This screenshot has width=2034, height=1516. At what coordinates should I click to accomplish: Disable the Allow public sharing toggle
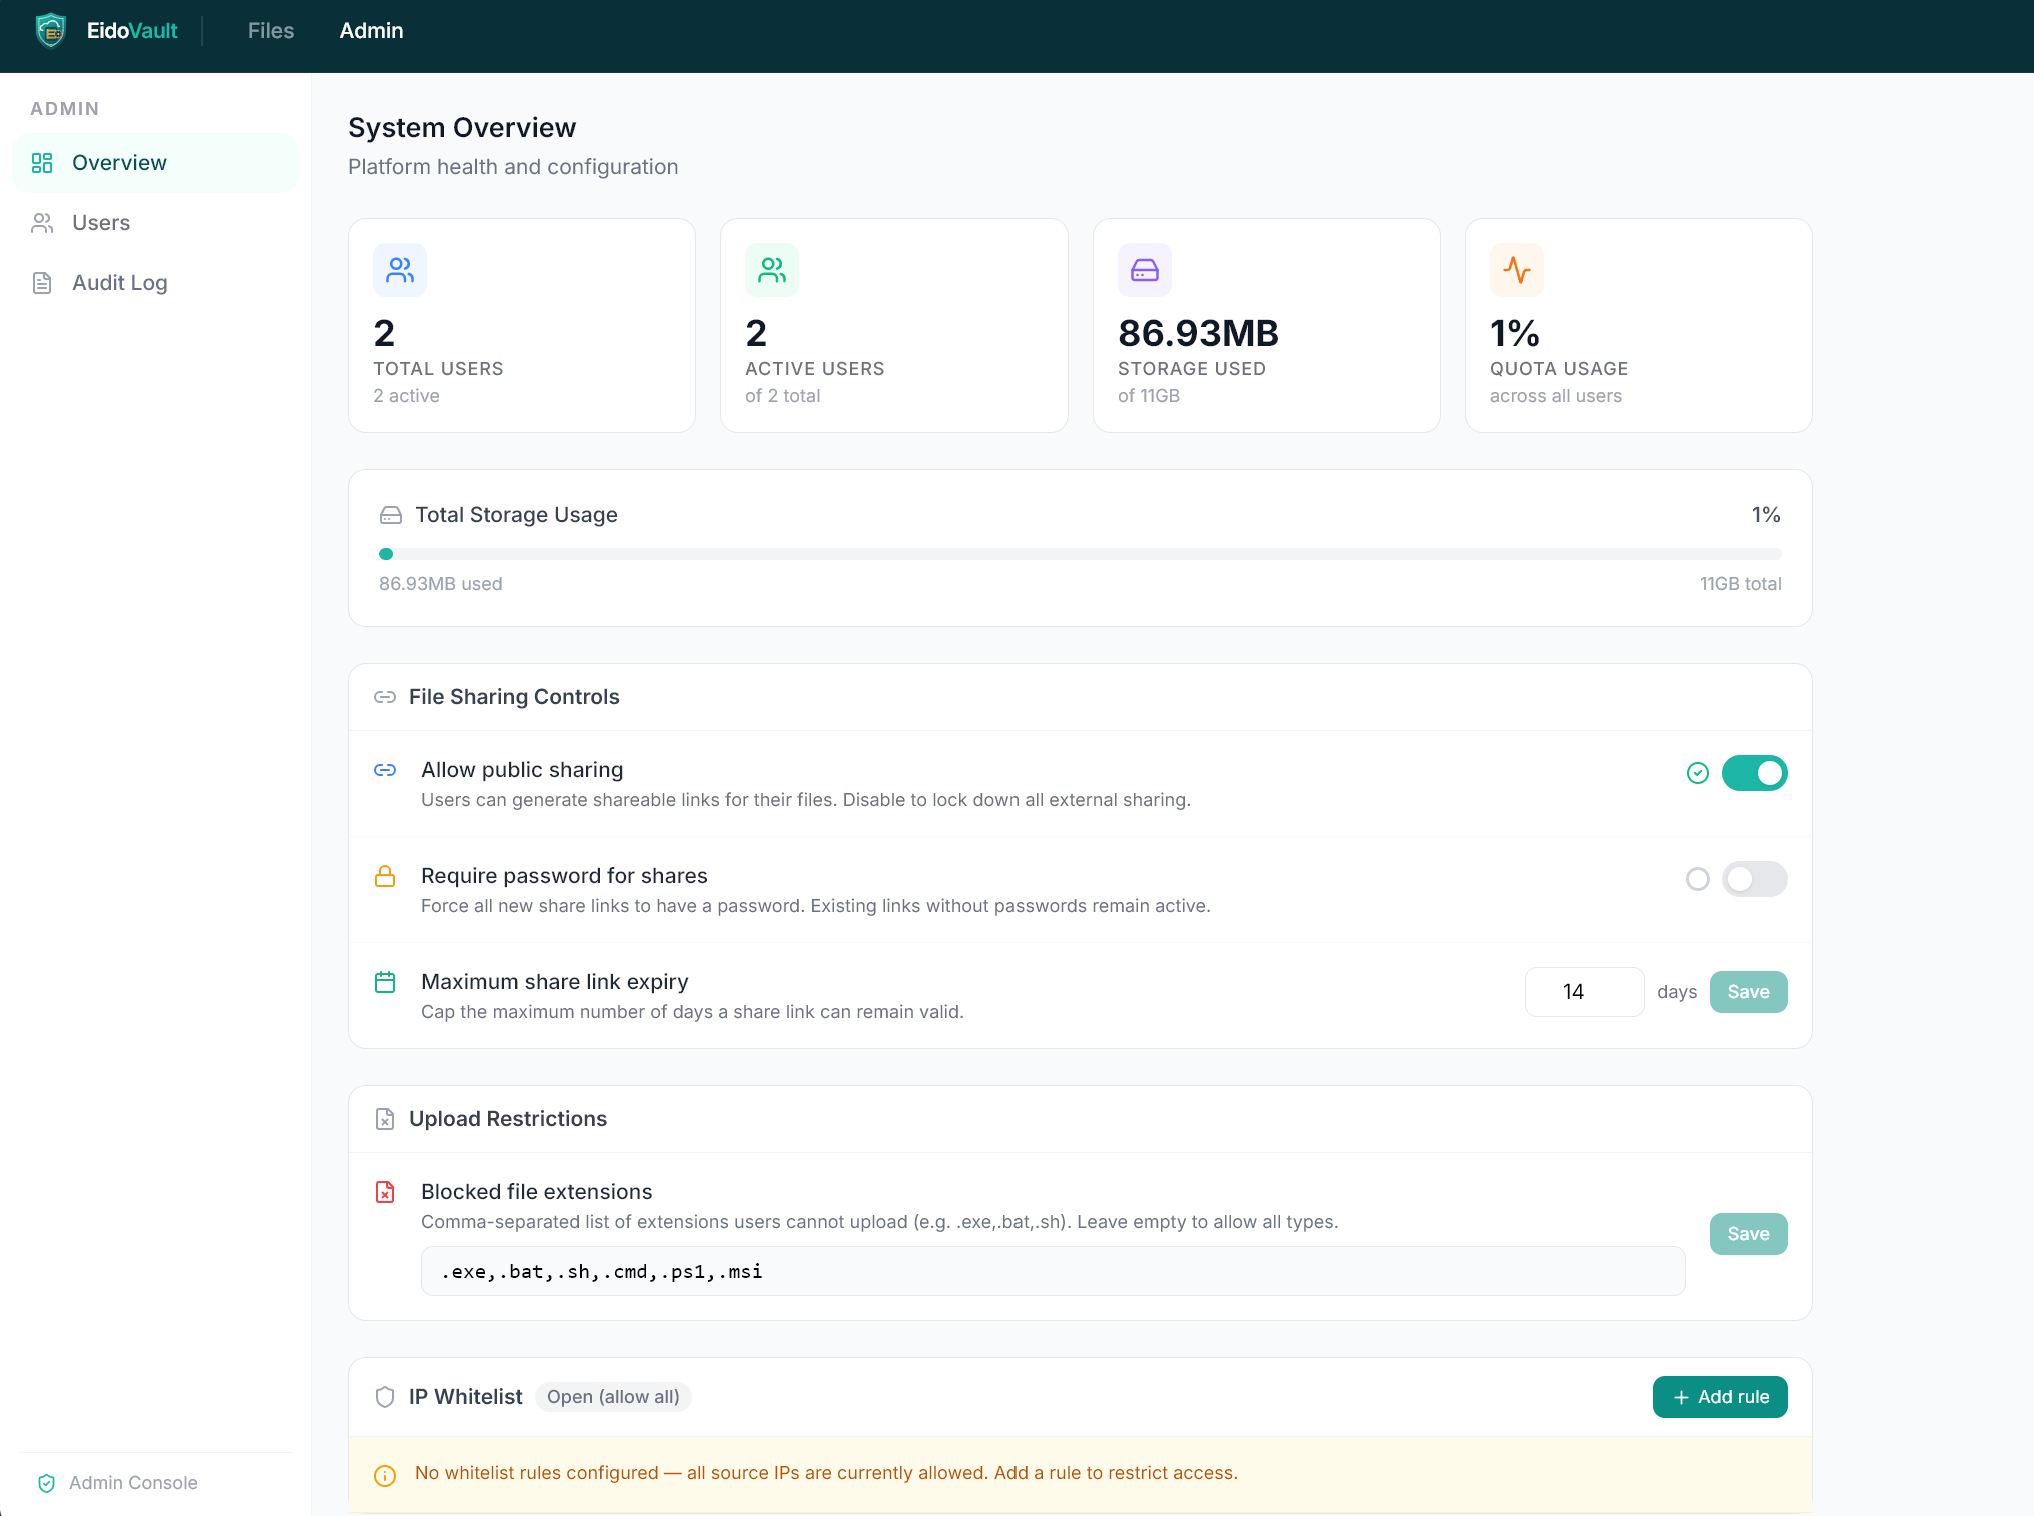tap(1755, 773)
